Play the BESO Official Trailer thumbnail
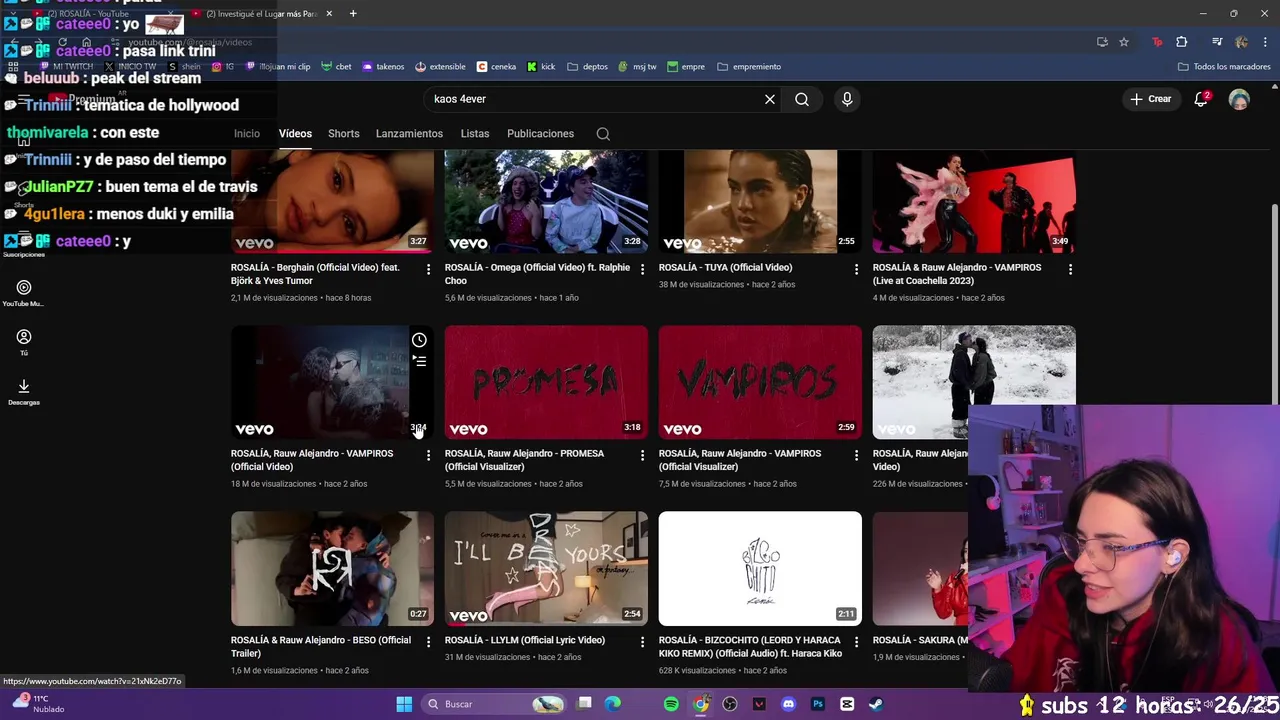This screenshot has width=1280, height=720. 332,568
